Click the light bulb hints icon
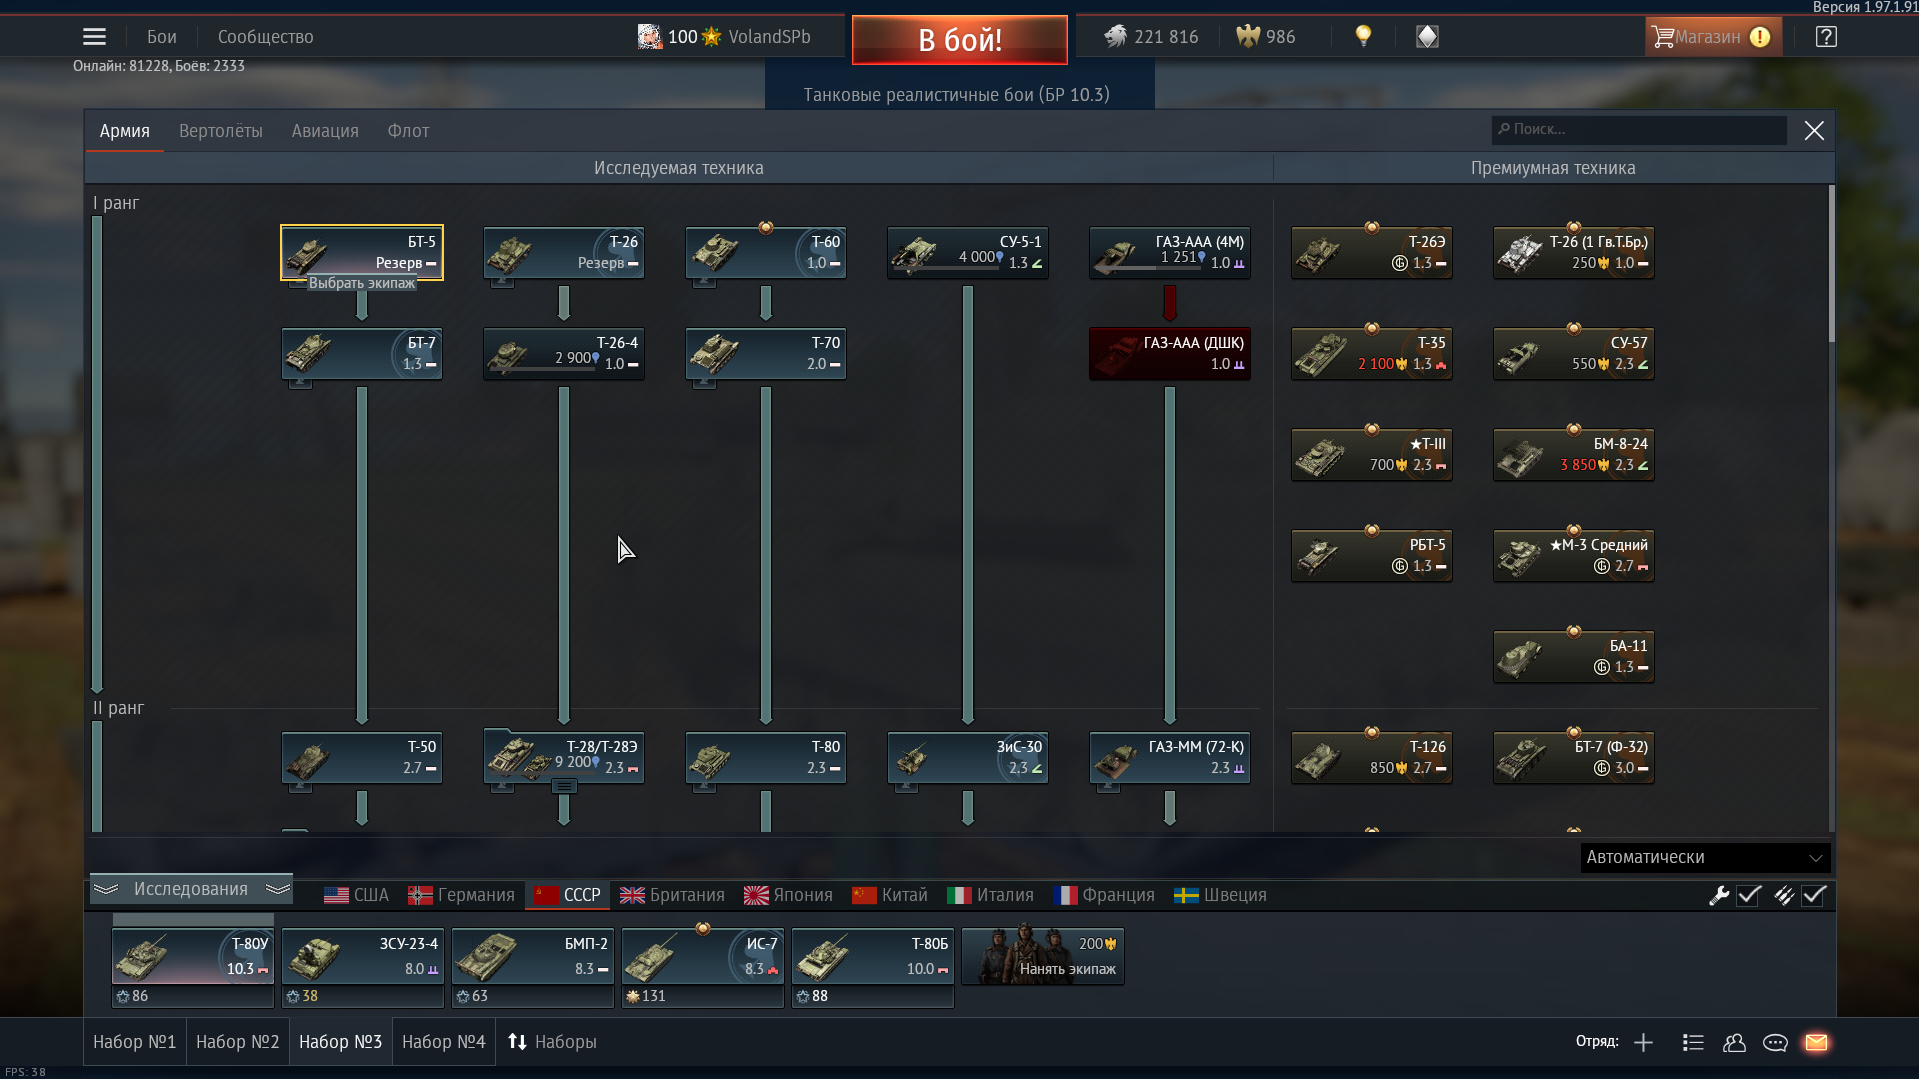Screen dimensions: 1919x1079 tap(1363, 37)
